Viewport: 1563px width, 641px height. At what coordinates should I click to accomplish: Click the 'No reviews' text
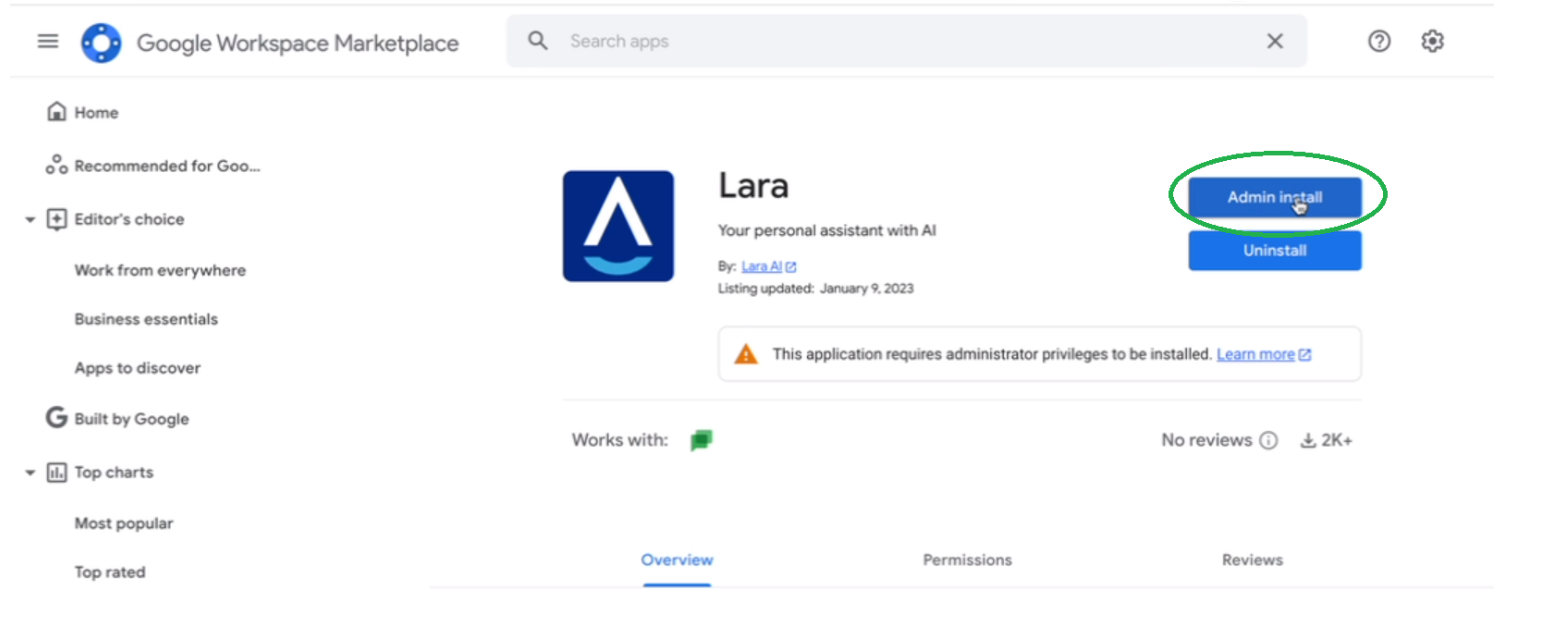pos(1207,440)
